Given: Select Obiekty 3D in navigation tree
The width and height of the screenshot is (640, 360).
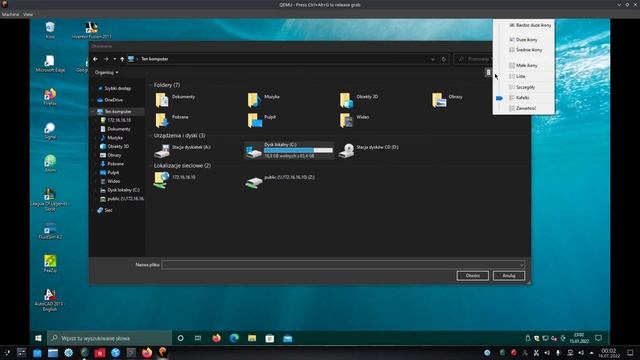Looking at the screenshot, I should pos(114,147).
